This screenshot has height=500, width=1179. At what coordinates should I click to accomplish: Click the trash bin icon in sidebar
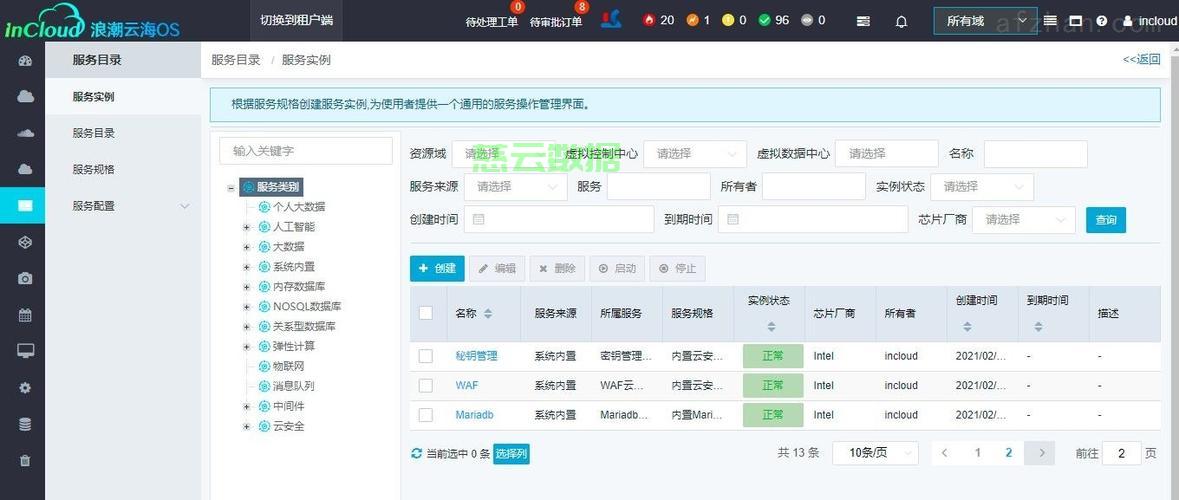coord(25,461)
